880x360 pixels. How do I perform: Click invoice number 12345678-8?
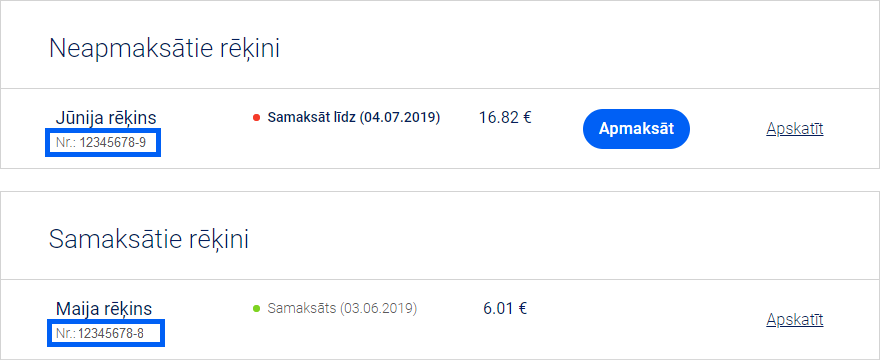click(x=111, y=334)
